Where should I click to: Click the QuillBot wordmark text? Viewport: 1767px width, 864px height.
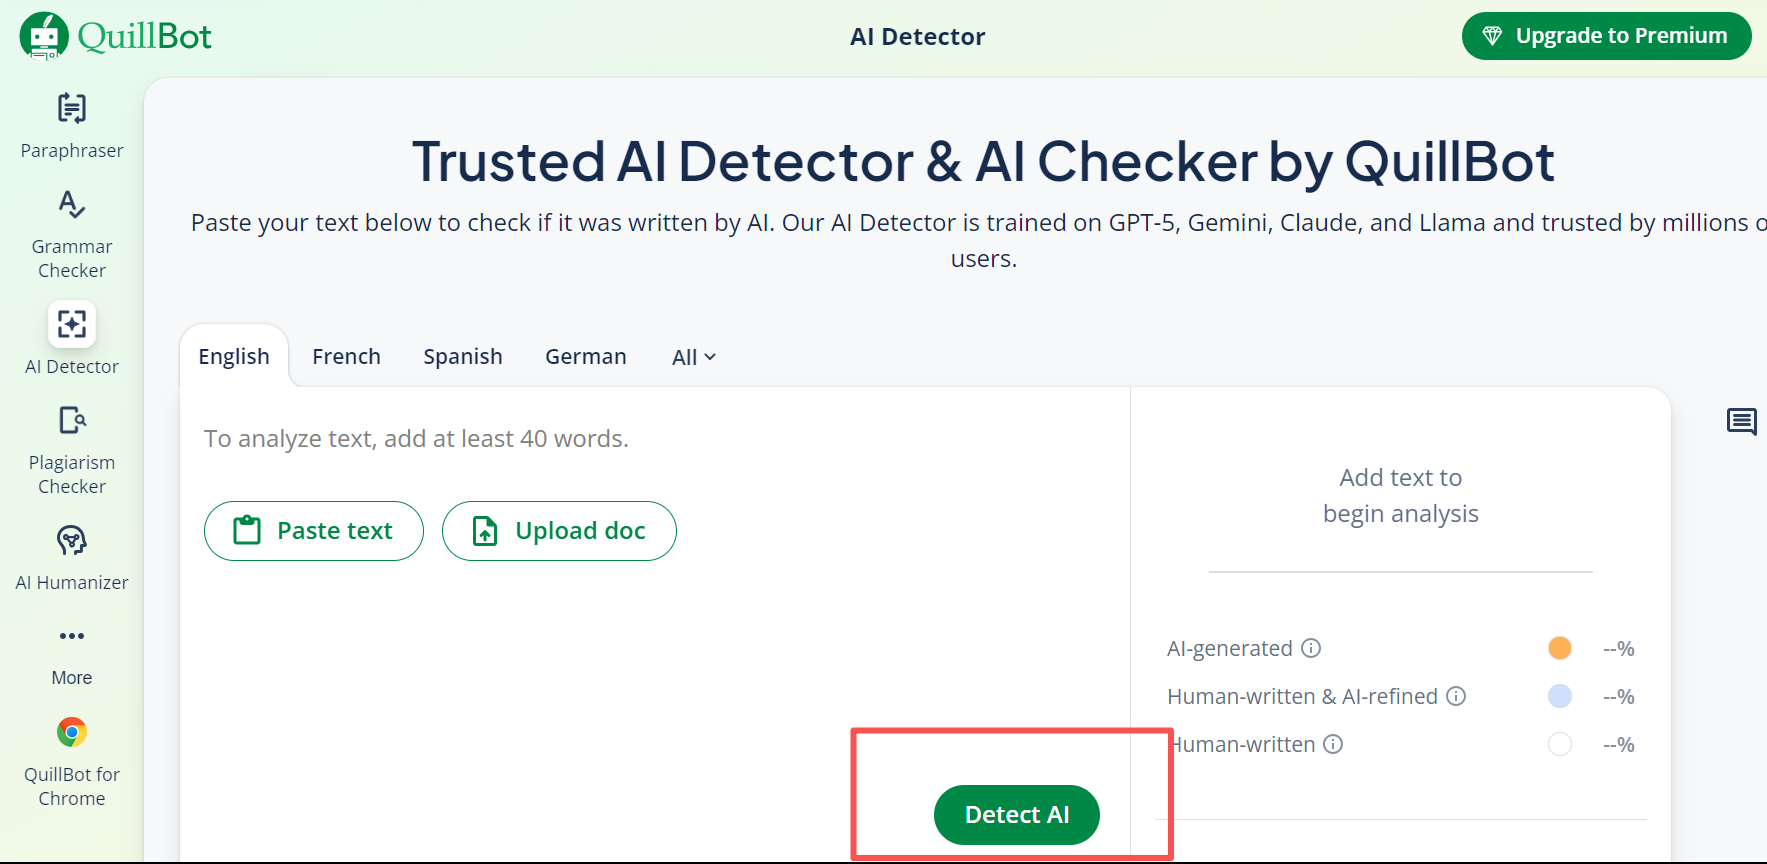pos(145,36)
